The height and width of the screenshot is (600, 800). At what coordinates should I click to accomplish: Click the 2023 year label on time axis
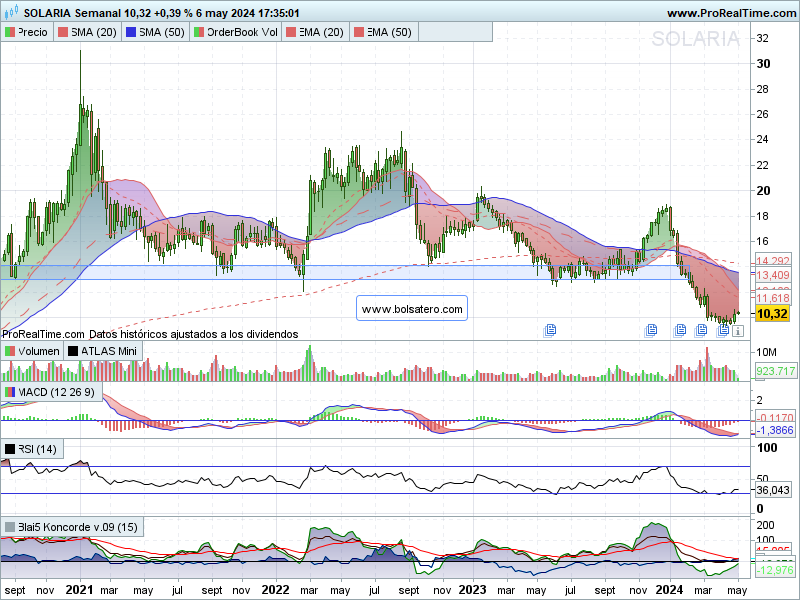(x=472, y=590)
